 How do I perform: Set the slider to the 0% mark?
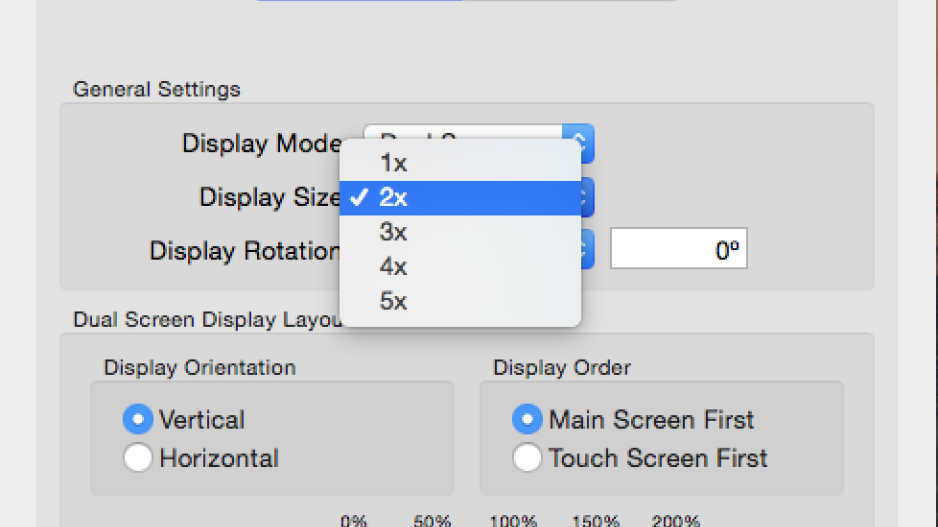click(354, 520)
